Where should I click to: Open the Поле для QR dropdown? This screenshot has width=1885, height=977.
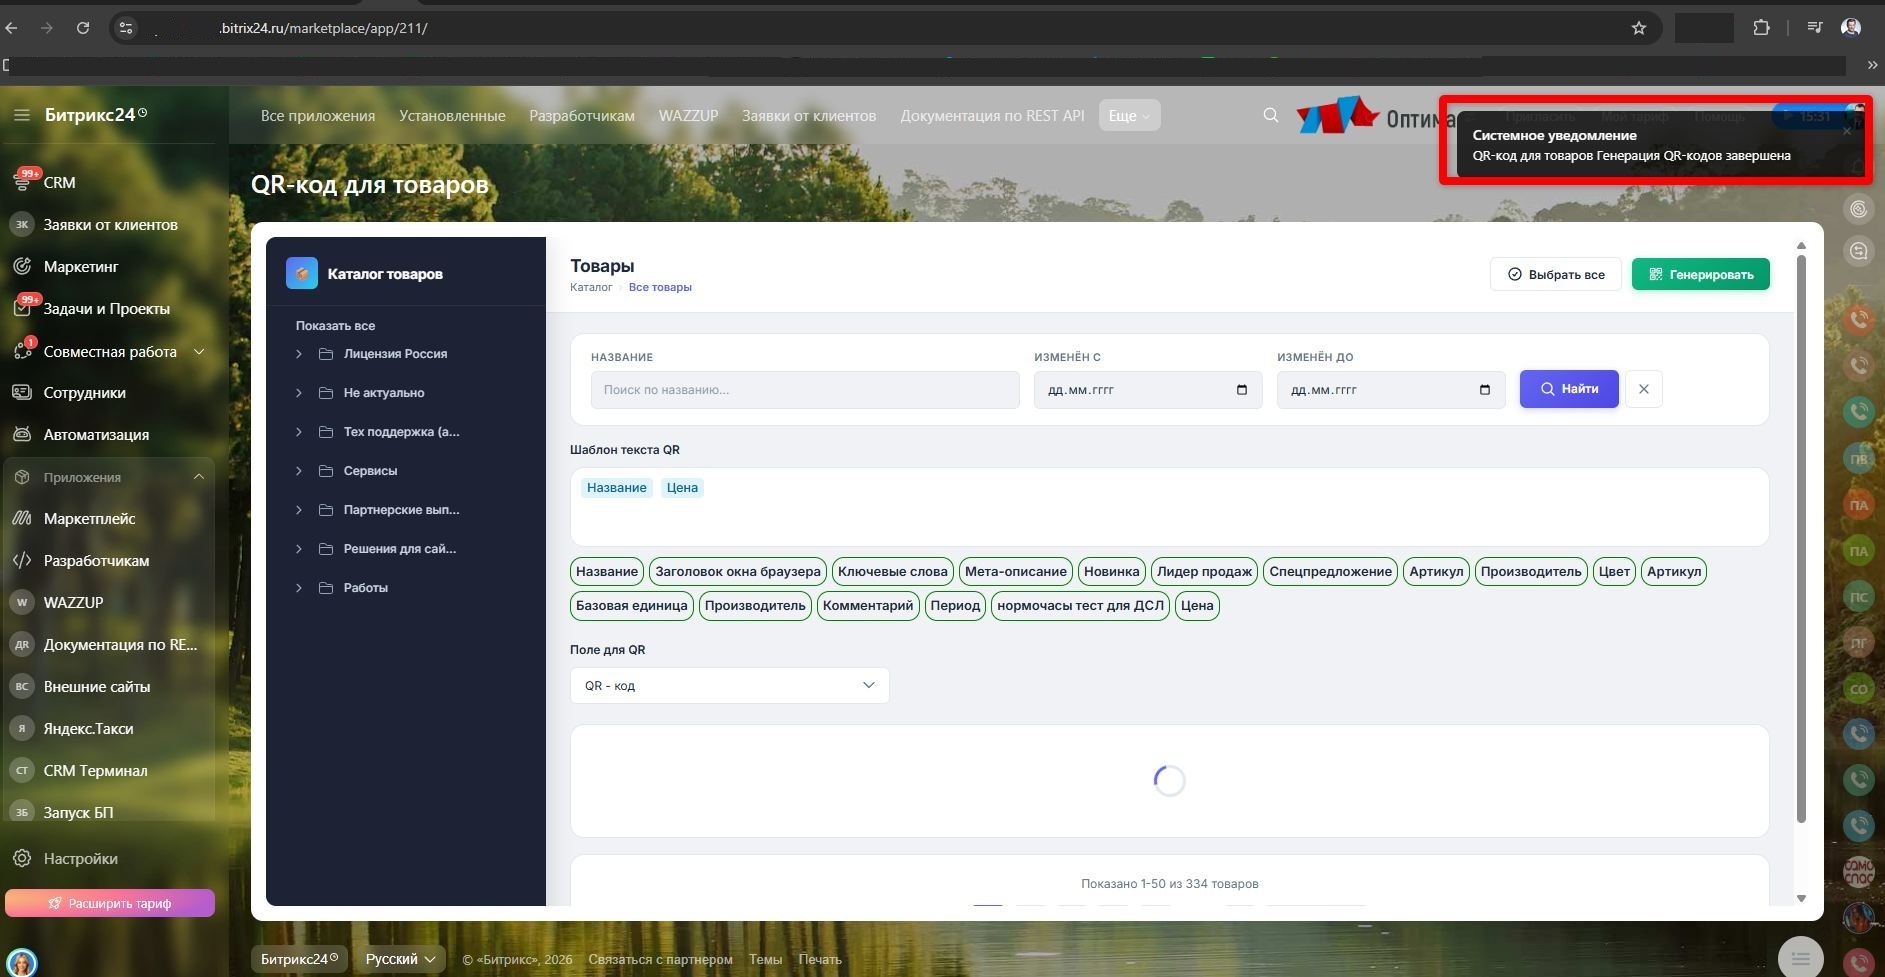(x=729, y=685)
